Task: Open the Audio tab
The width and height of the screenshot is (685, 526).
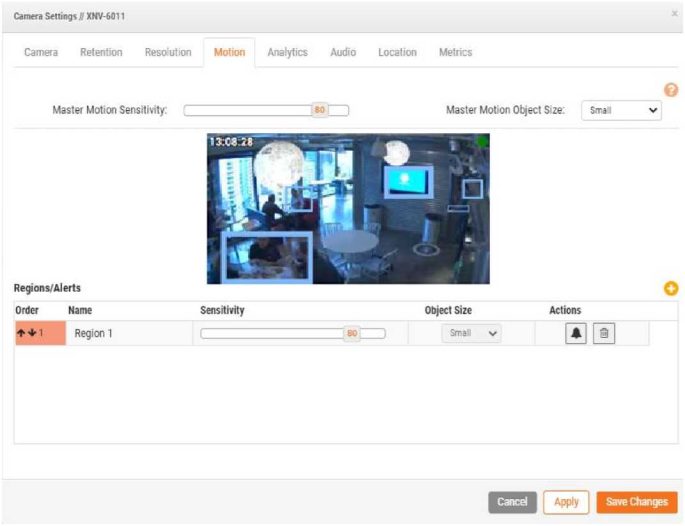Action: pos(343,53)
